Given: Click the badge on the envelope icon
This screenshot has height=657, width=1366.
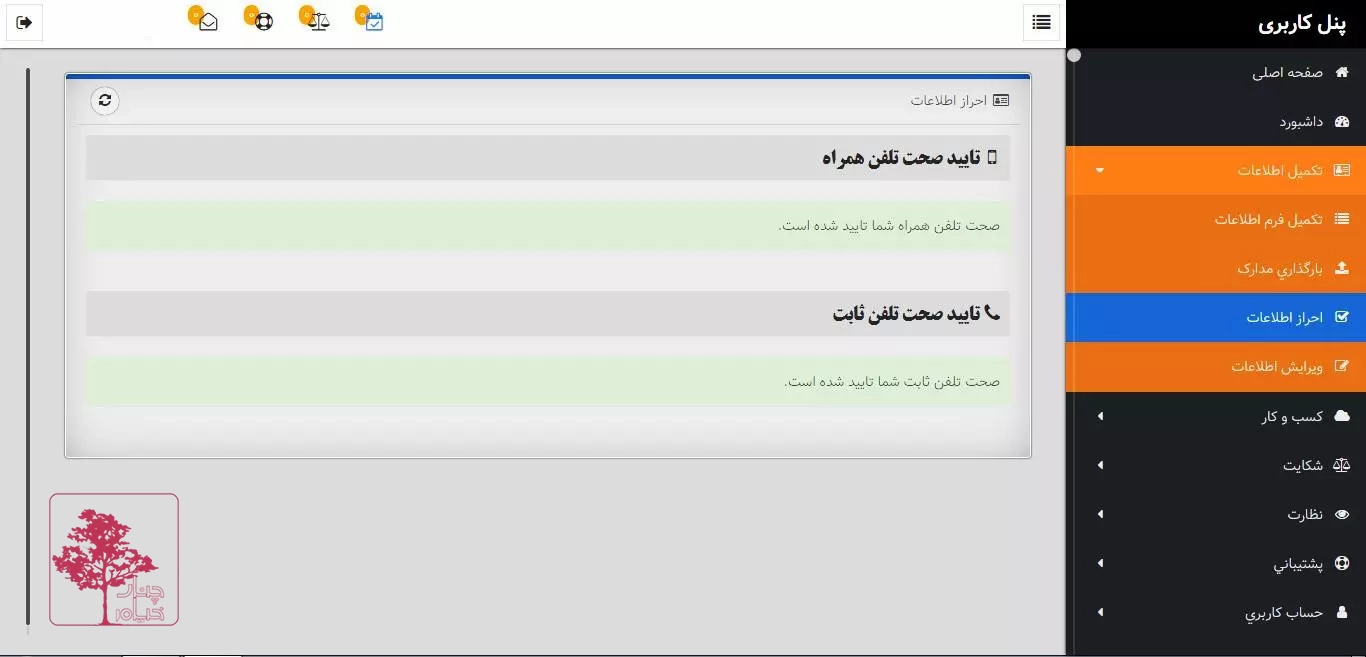Looking at the screenshot, I should [x=195, y=14].
